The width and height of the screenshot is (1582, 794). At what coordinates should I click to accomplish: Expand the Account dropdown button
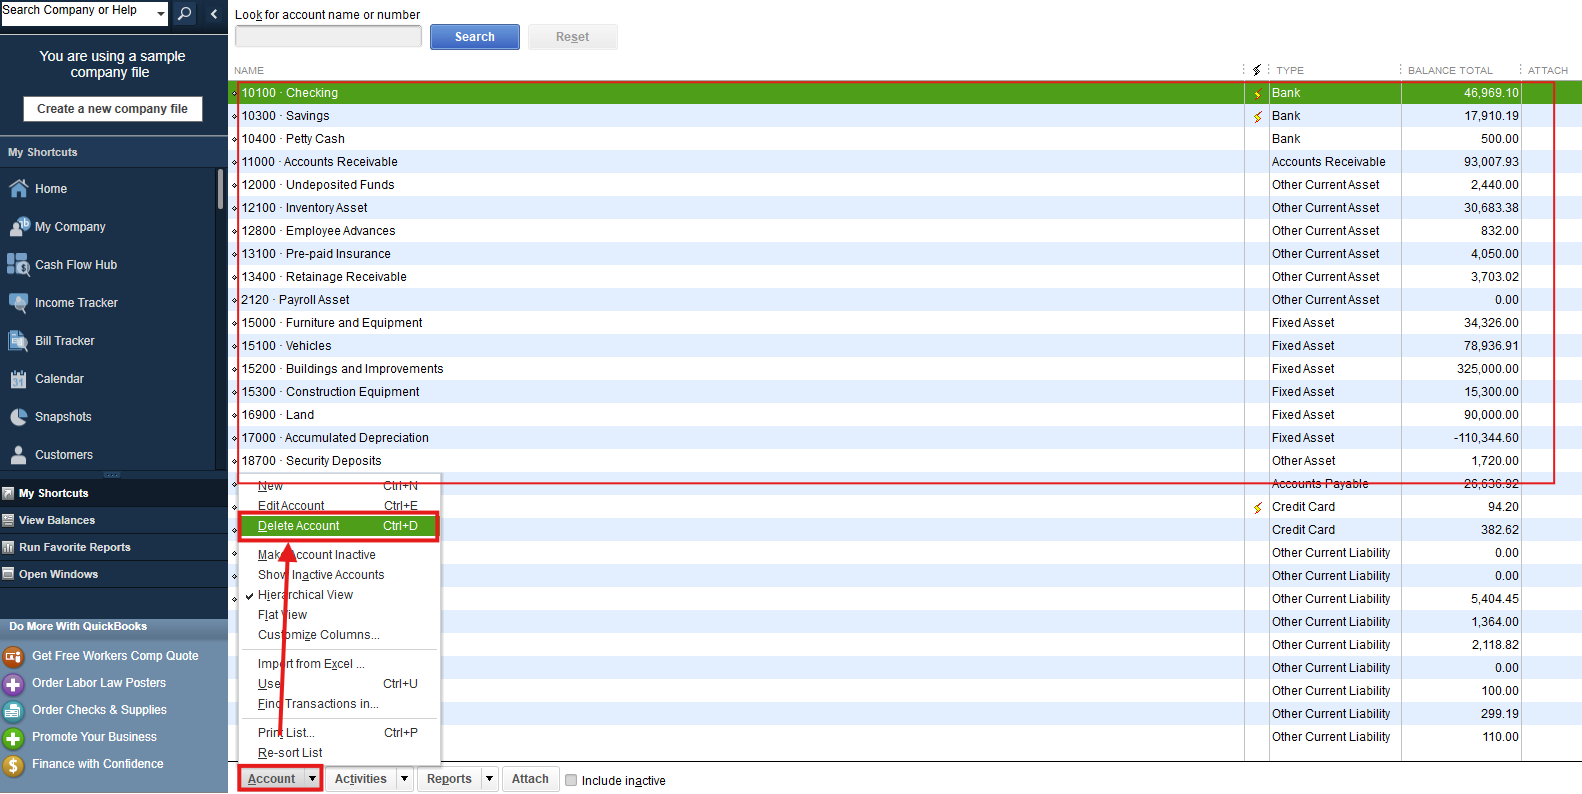312,779
